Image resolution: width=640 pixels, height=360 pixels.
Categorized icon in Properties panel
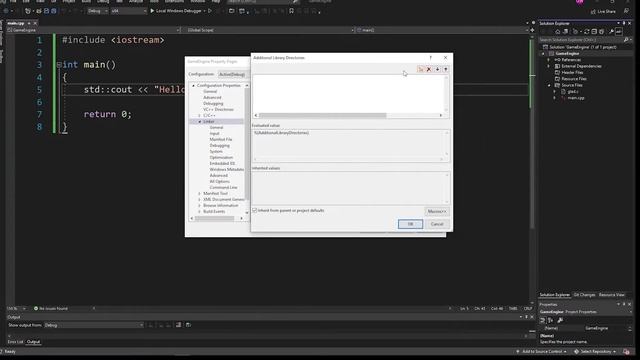543,320
